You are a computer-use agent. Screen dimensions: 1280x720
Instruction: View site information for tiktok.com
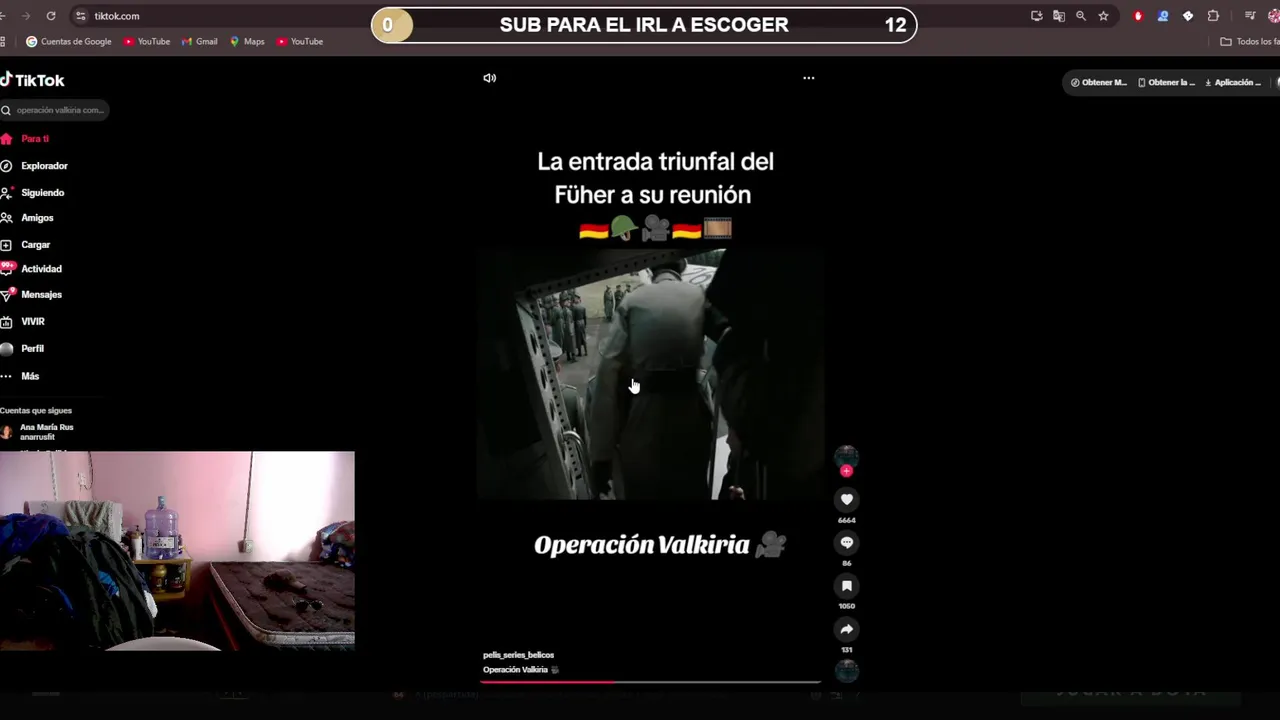[80, 16]
